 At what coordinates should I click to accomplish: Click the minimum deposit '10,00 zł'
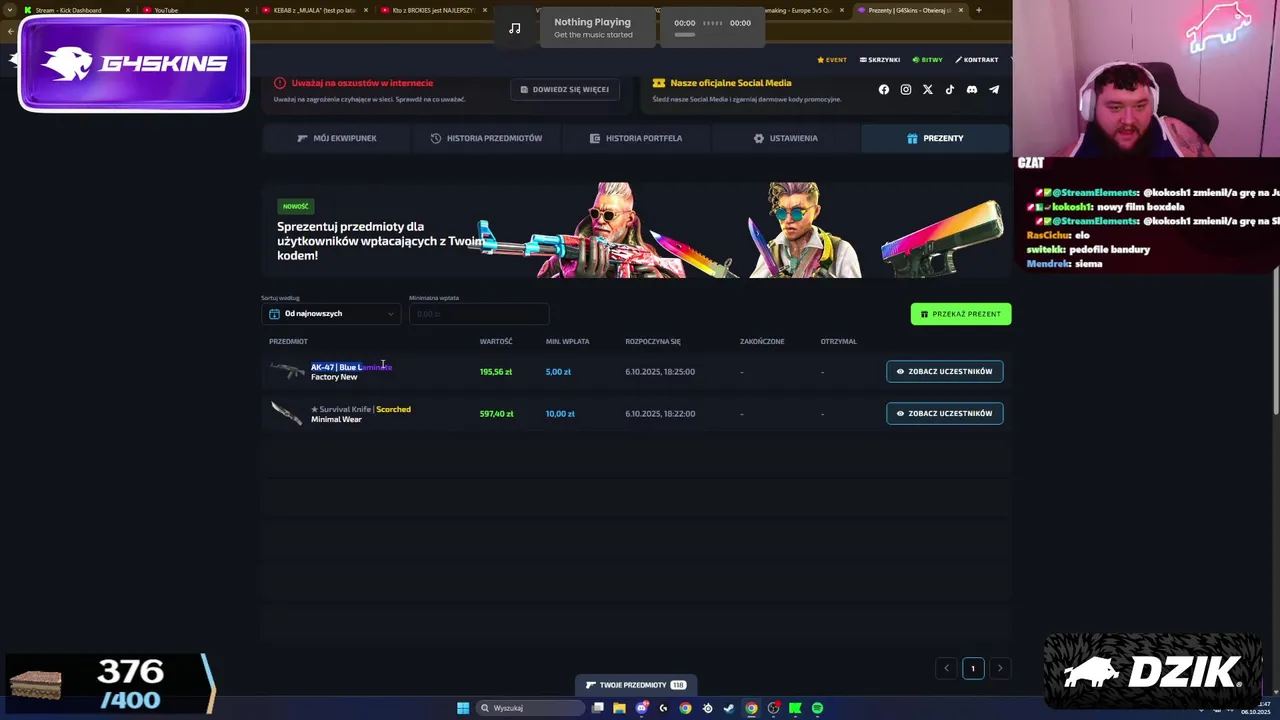(560, 414)
